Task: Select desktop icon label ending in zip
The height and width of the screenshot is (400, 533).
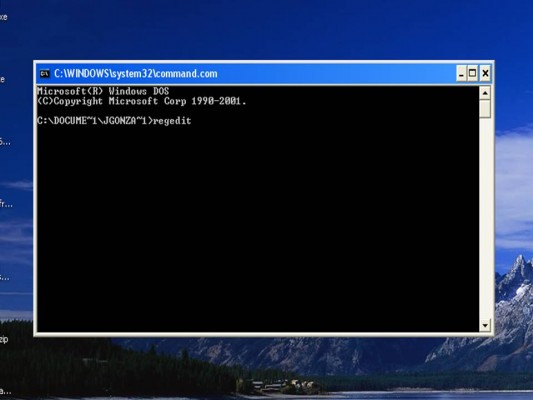Action: coord(4,339)
